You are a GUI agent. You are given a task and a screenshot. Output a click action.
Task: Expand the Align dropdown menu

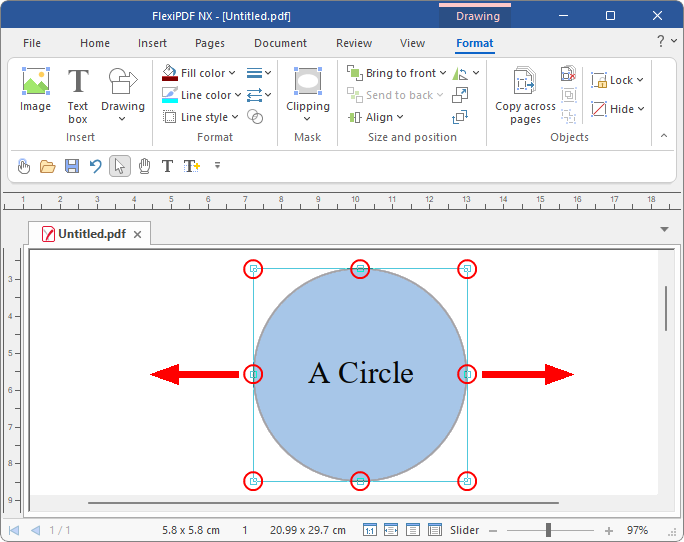click(x=400, y=117)
